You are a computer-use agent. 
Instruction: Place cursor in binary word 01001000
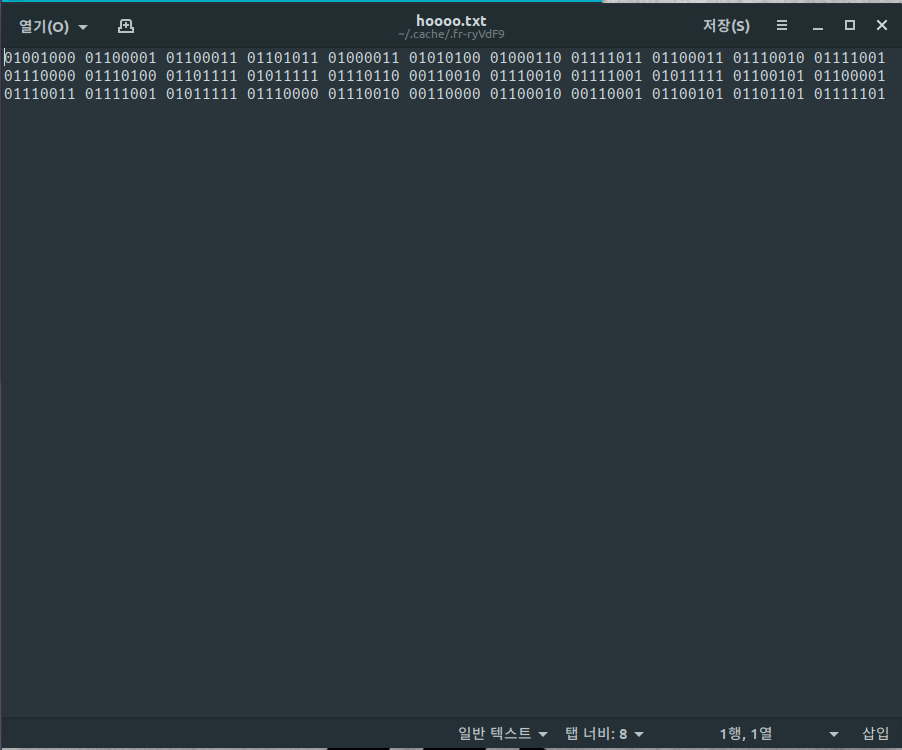40,58
